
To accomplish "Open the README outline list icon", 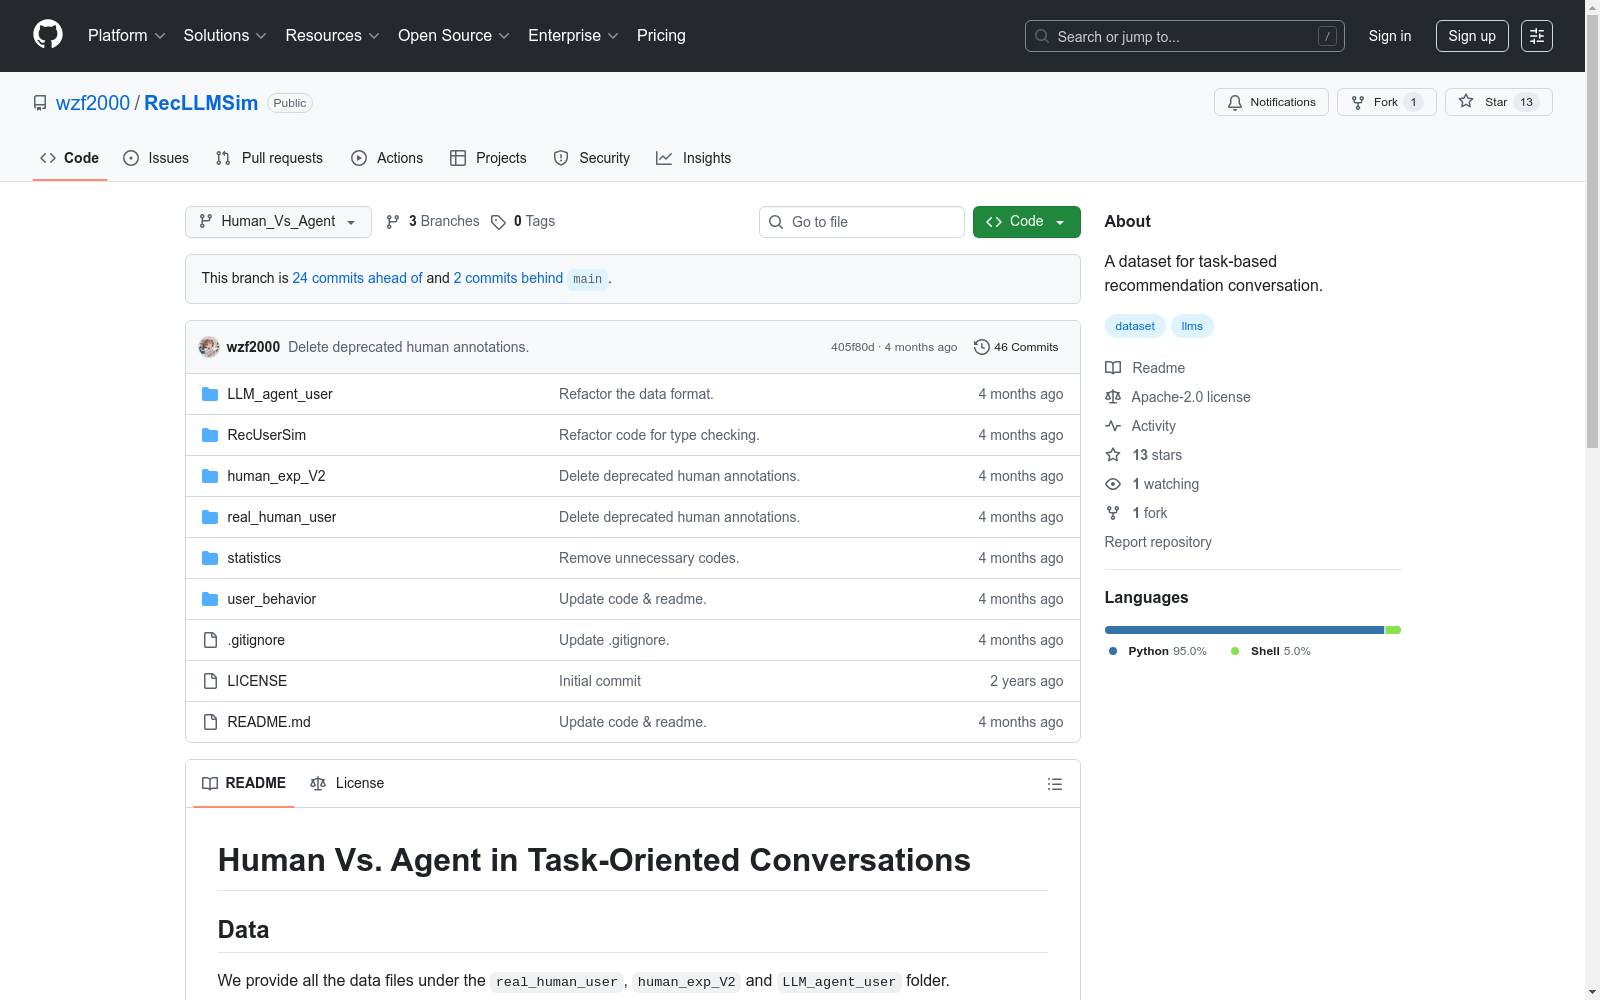I will coord(1054,784).
